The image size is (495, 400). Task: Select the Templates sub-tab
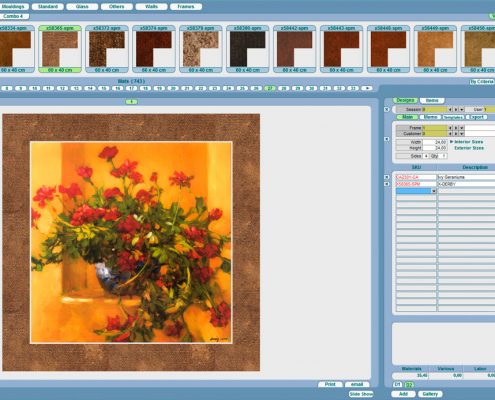(x=453, y=117)
